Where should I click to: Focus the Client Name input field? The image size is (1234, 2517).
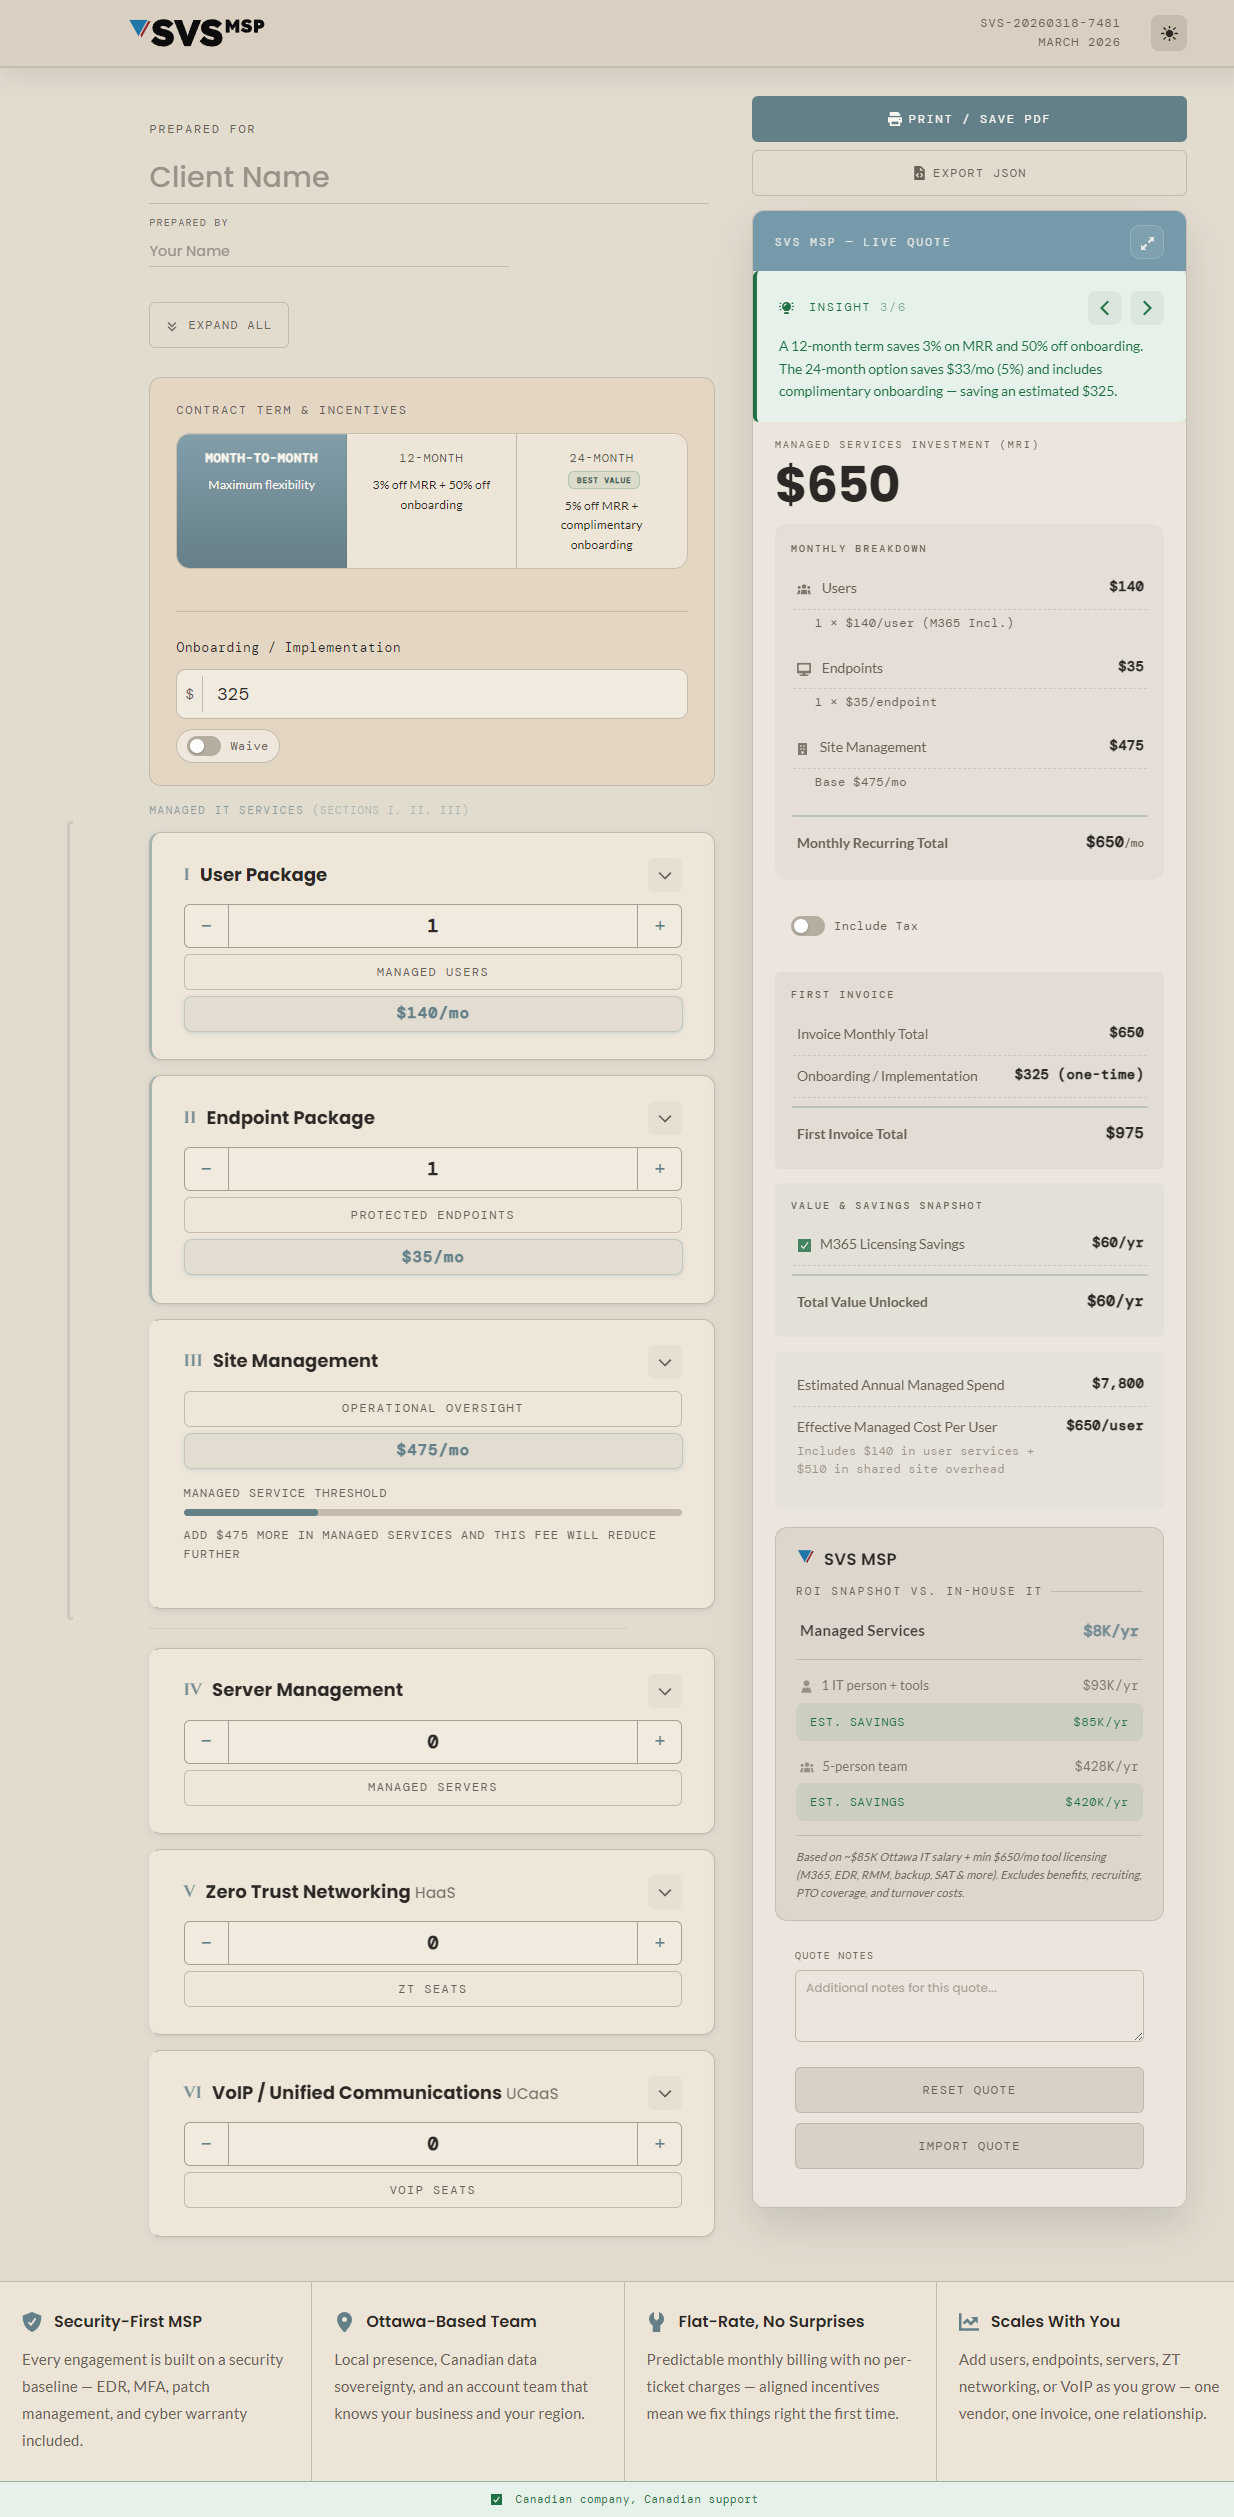click(428, 177)
